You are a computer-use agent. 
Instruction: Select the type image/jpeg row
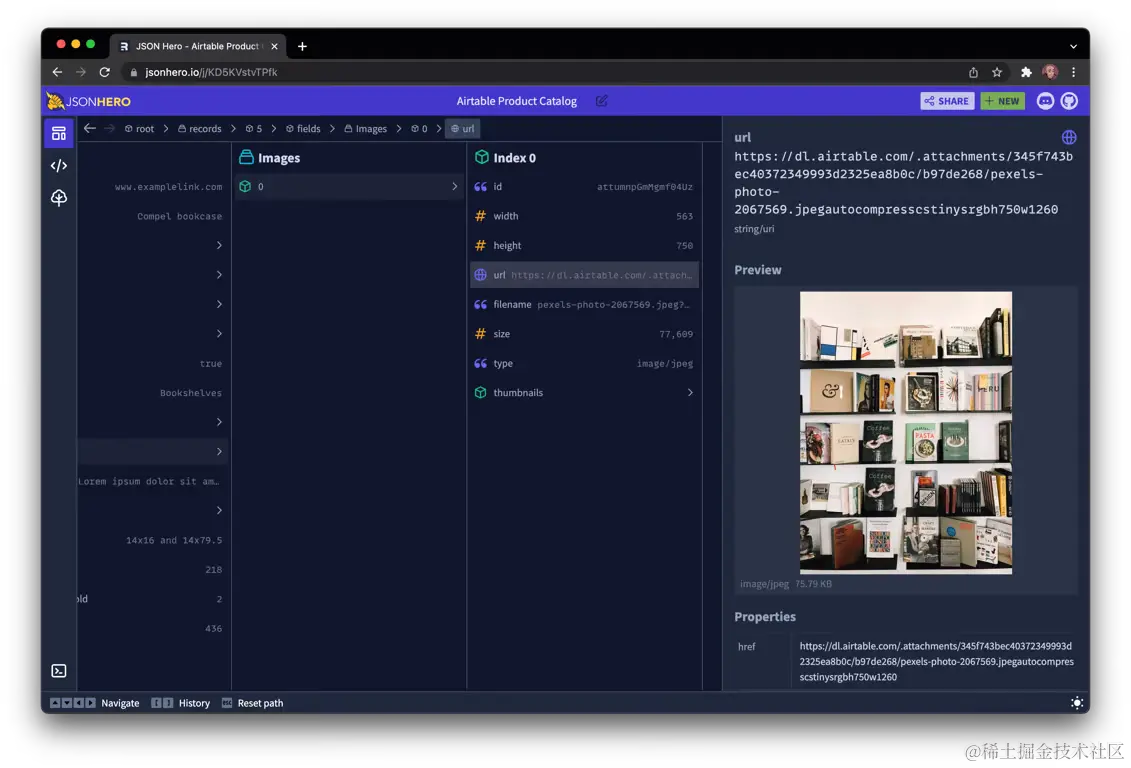tap(584, 363)
